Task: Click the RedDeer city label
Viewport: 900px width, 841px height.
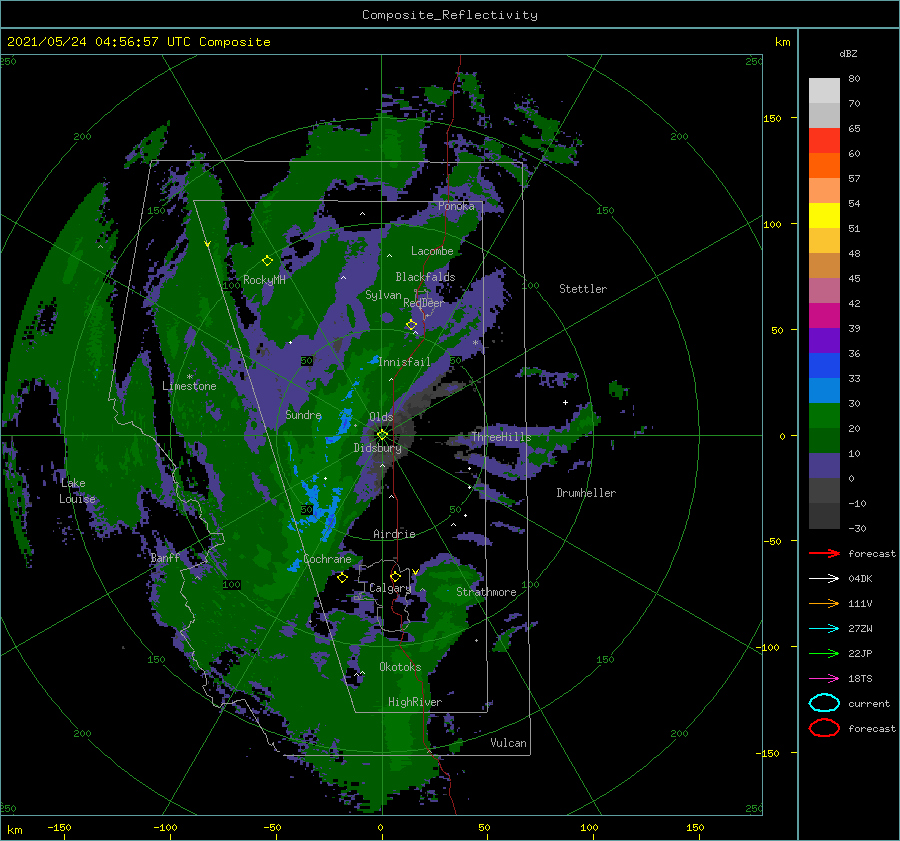Action: tap(424, 303)
